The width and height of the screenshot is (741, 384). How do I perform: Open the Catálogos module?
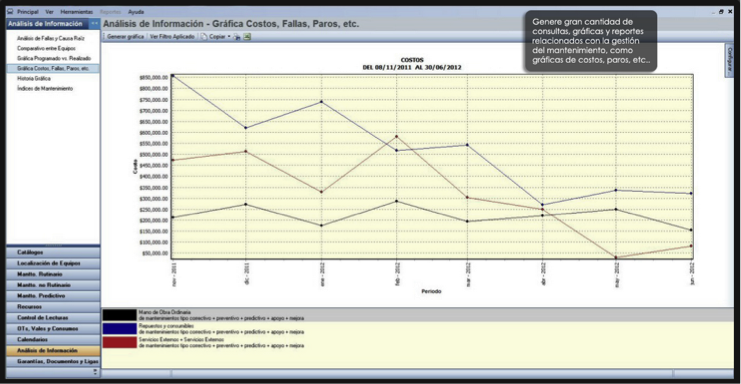(x=53, y=252)
